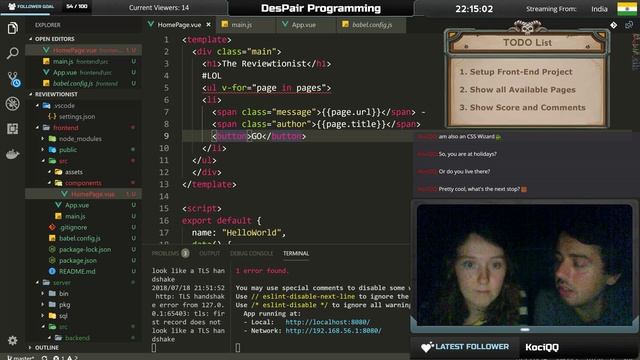Open the Explorer files icon in activity bar
The width and height of the screenshot is (640, 360).
tap(13, 28)
